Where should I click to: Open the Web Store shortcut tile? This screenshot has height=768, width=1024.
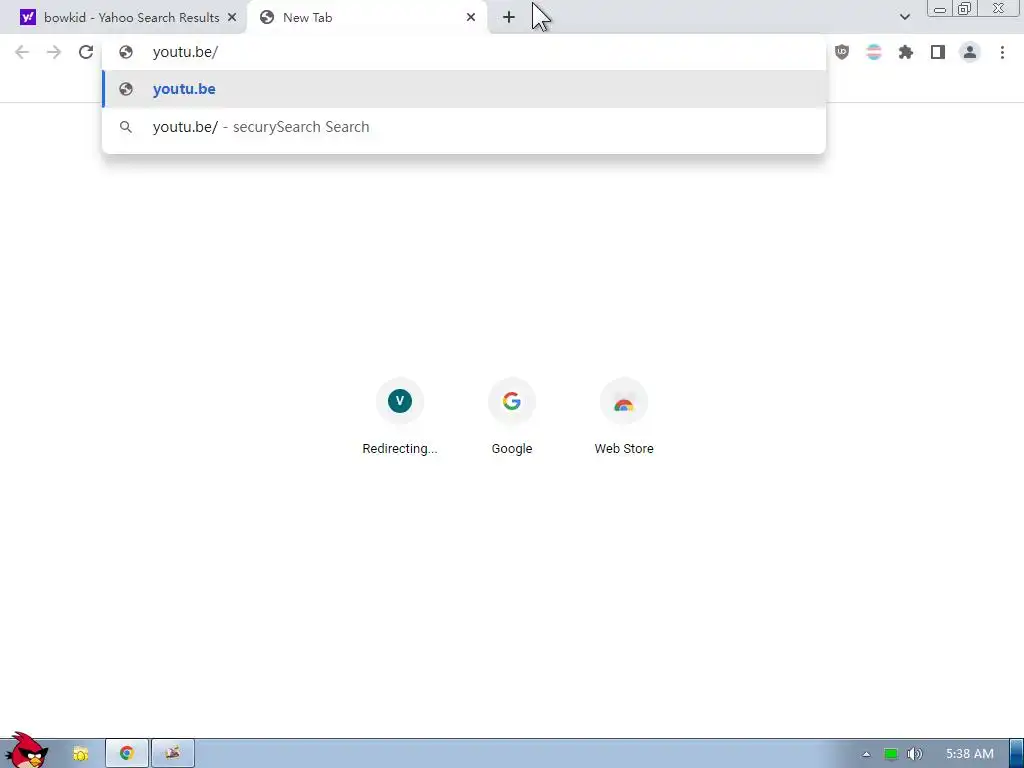(624, 417)
